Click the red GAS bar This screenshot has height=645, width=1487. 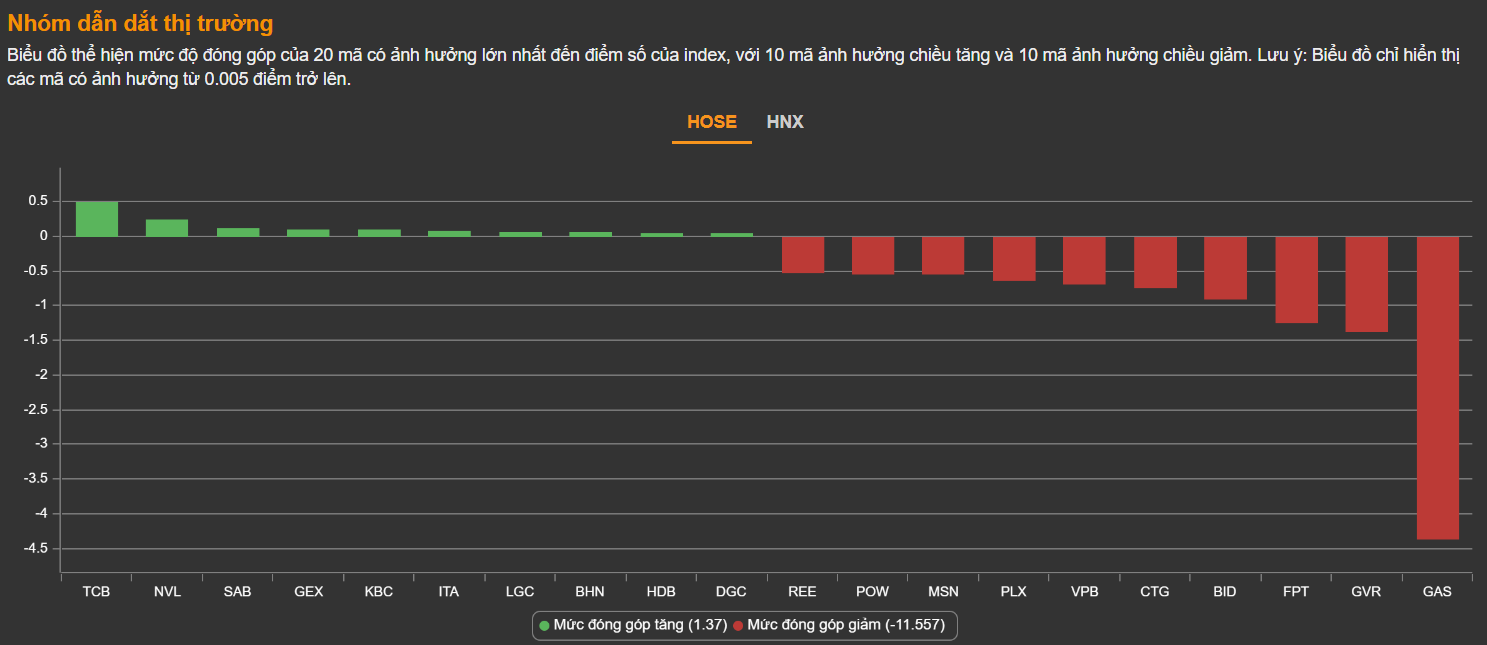coord(1437,388)
